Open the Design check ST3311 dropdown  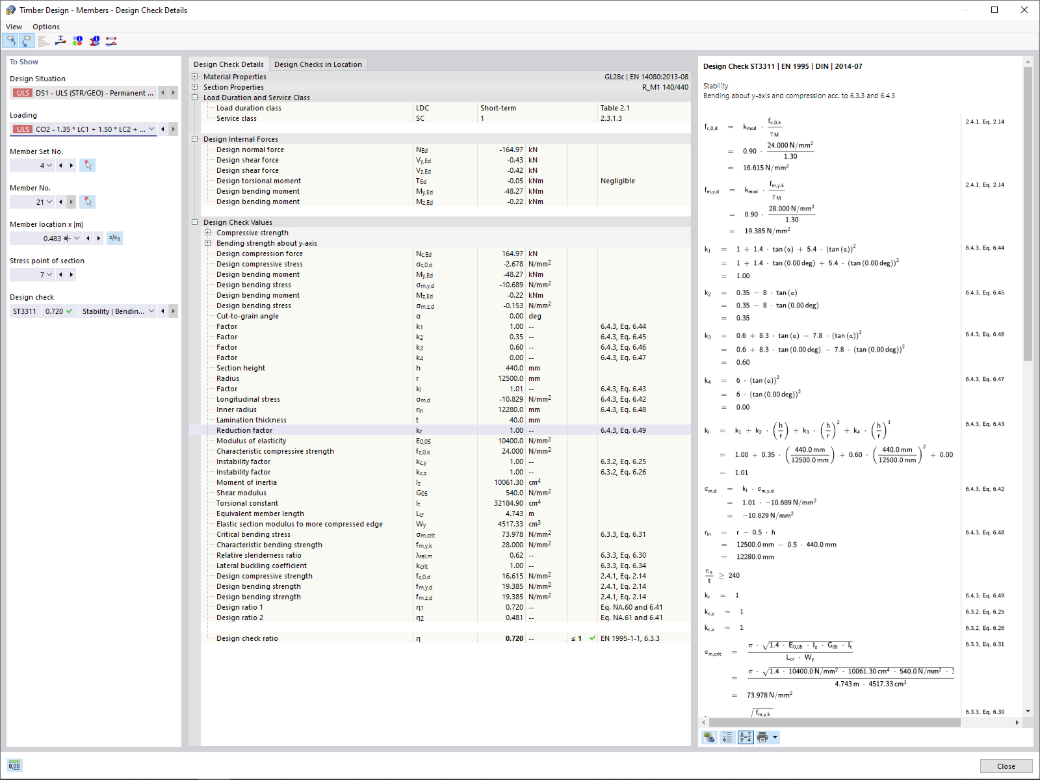(151, 311)
